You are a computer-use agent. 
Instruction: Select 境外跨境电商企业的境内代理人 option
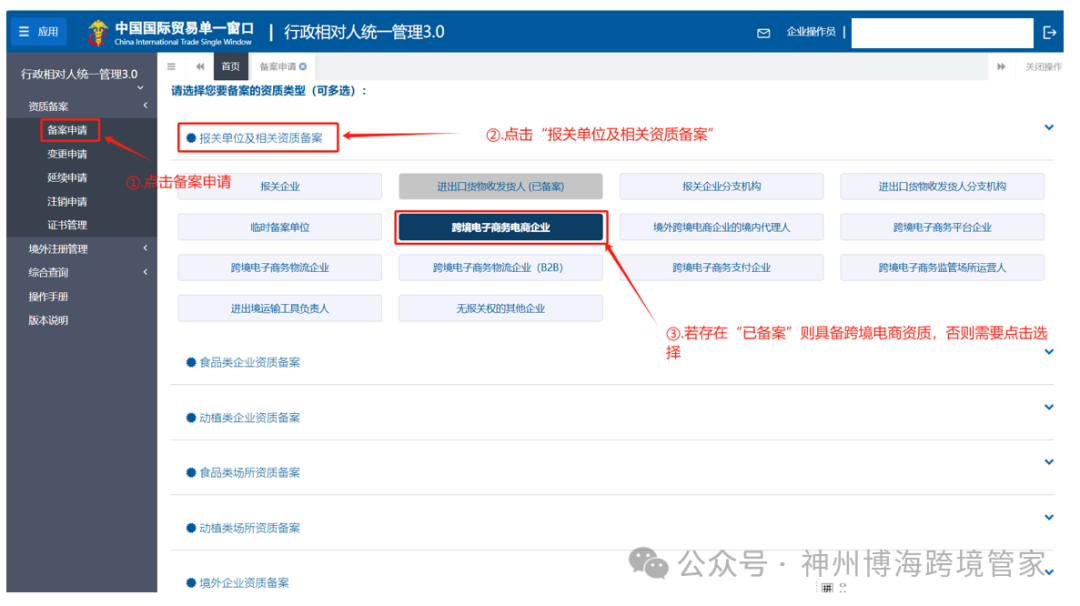(721, 227)
